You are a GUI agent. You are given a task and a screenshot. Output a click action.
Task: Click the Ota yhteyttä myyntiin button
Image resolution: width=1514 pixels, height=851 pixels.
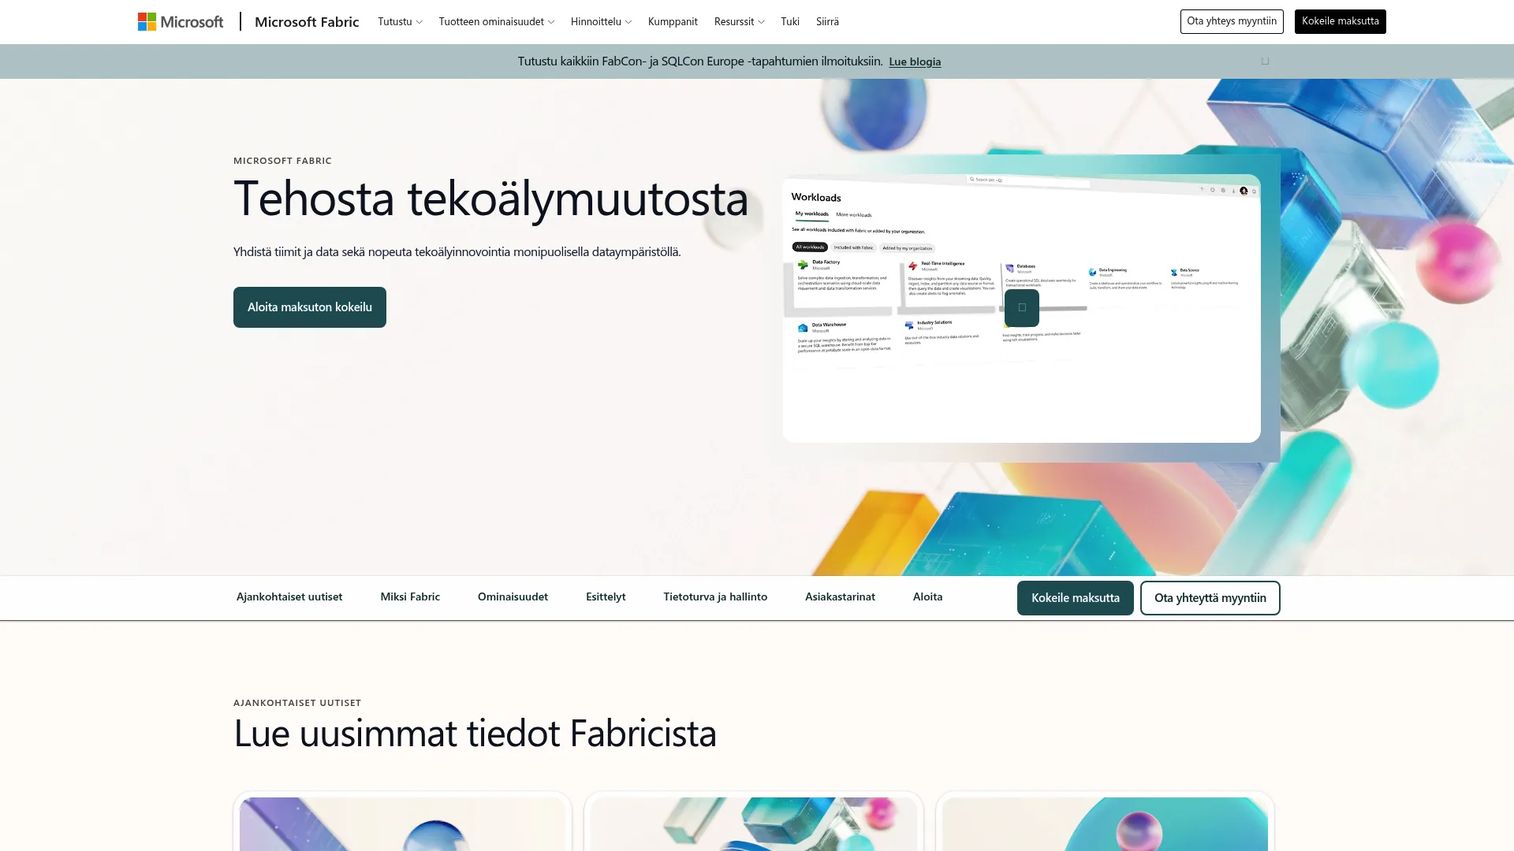click(x=1210, y=598)
